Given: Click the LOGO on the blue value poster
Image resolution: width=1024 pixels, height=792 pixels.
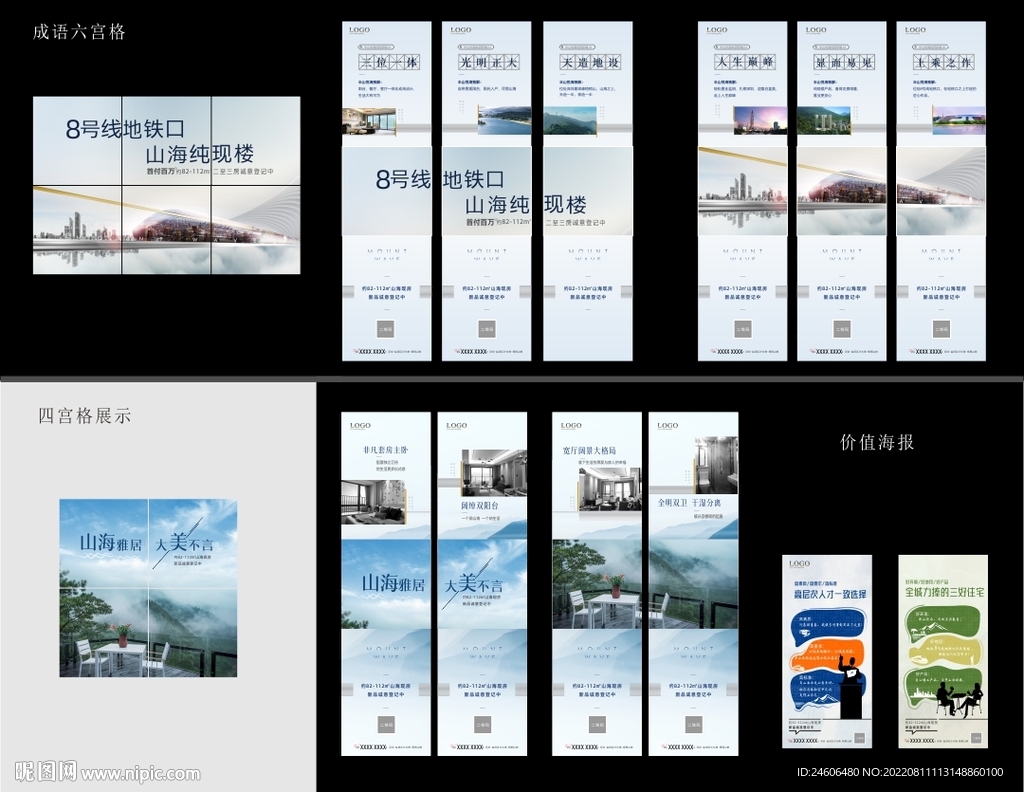Looking at the screenshot, I should click(799, 564).
